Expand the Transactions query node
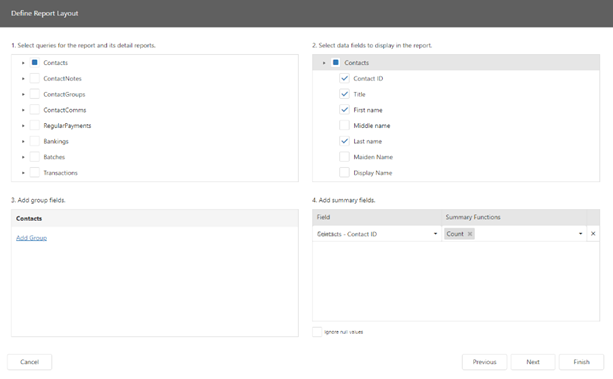Screen dimensions: 613x379 pyautogui.click(x=23, y=173)
